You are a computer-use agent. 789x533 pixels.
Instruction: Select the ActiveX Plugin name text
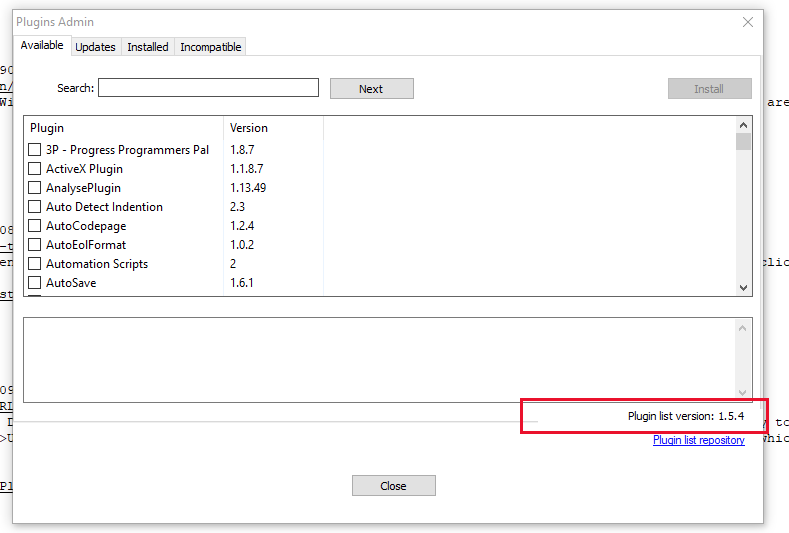click(85, 169)
